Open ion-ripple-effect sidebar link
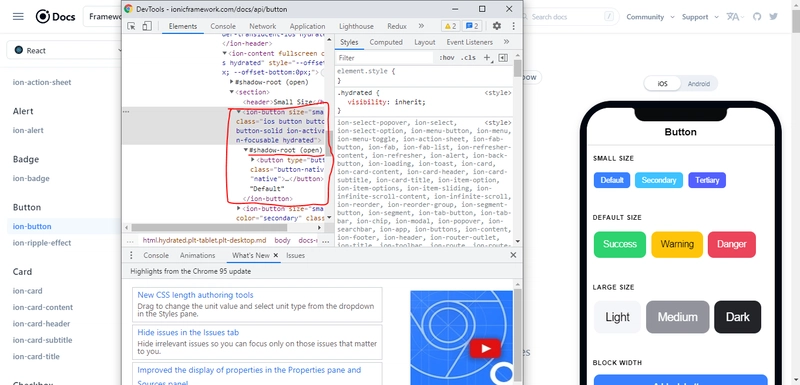This screenshot has height=385, width=800. [42, 243]
